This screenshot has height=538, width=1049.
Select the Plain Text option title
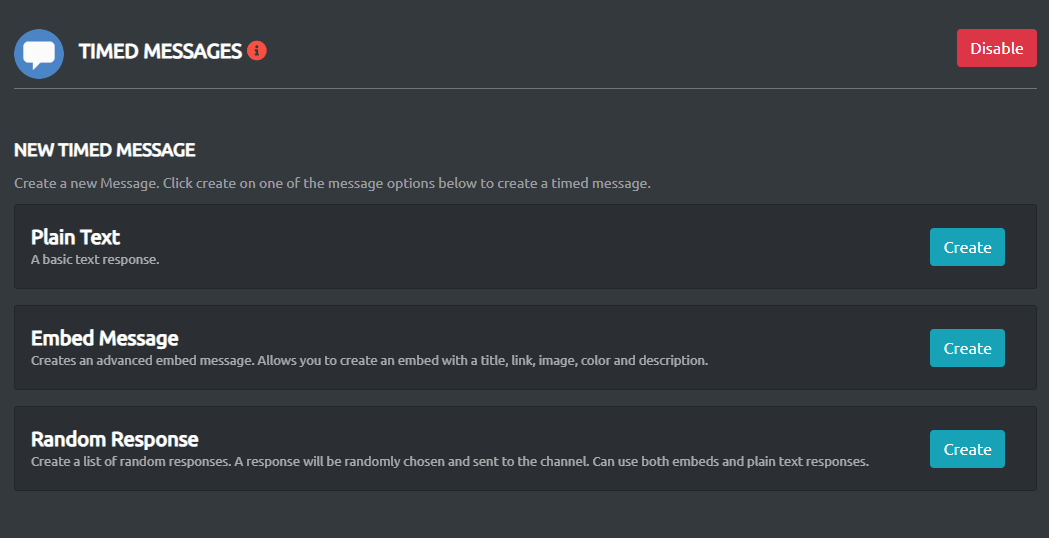pyautogui.click(x=75, y=237)
